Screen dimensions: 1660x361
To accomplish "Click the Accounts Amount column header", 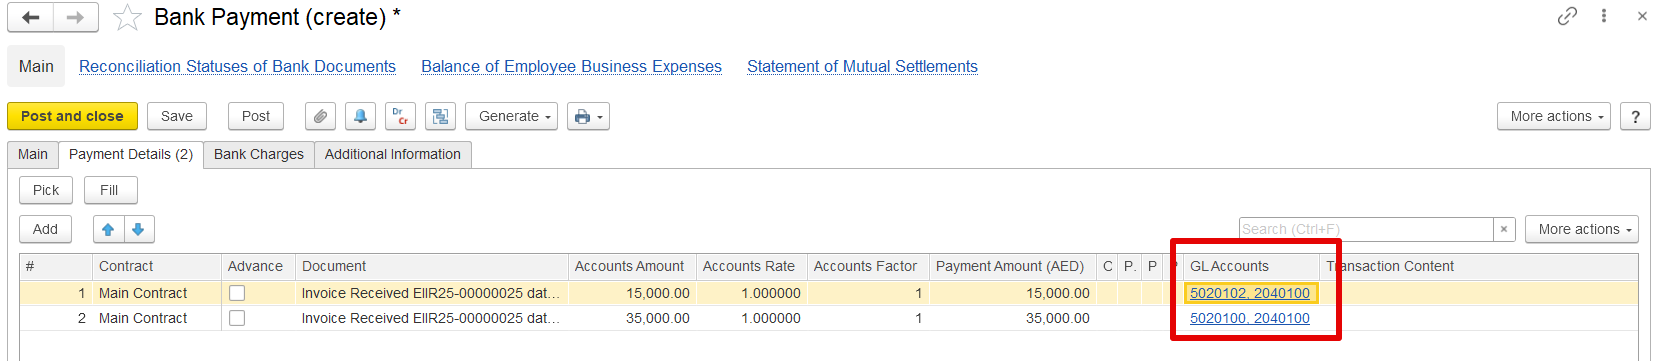I will pyautogui.click(x=632, y=266).
